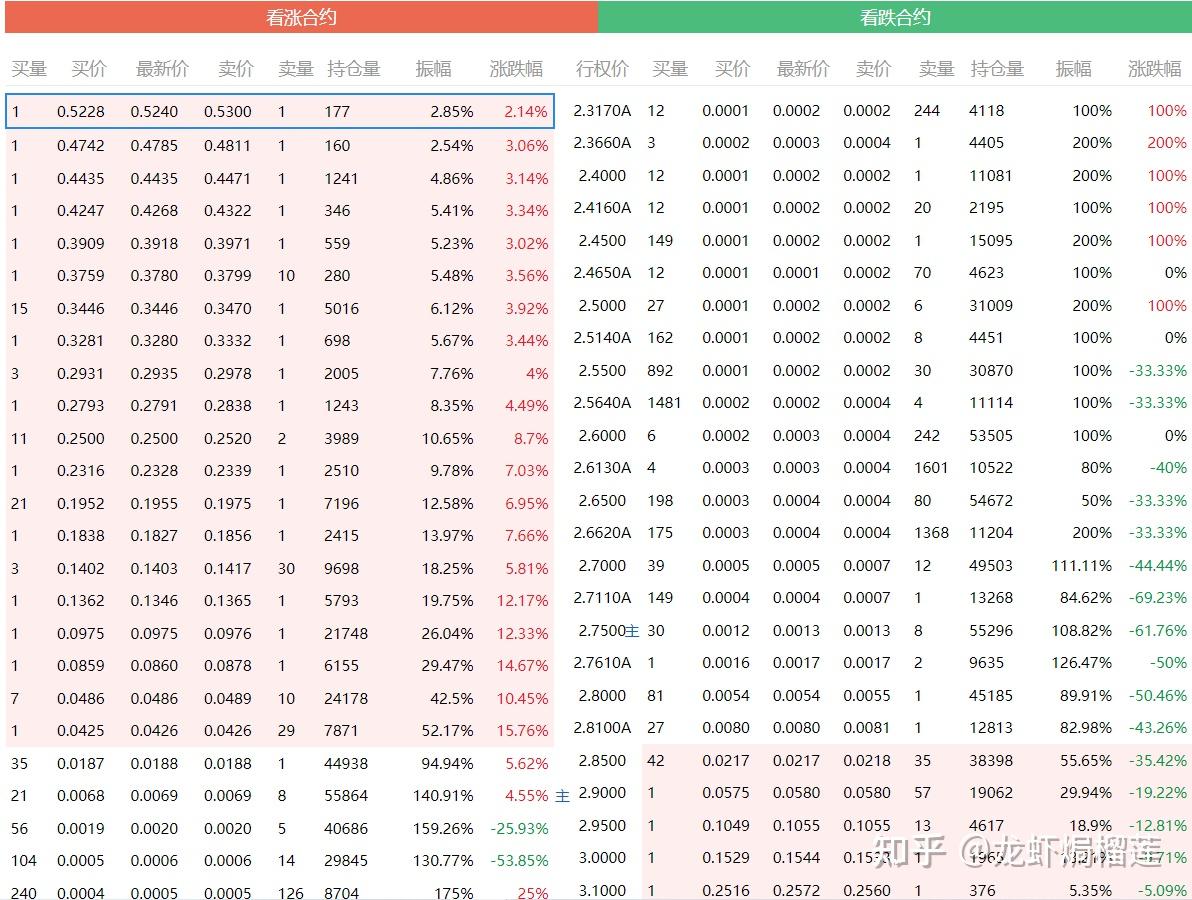Click call latest price 0.3780

coord(154,276)
